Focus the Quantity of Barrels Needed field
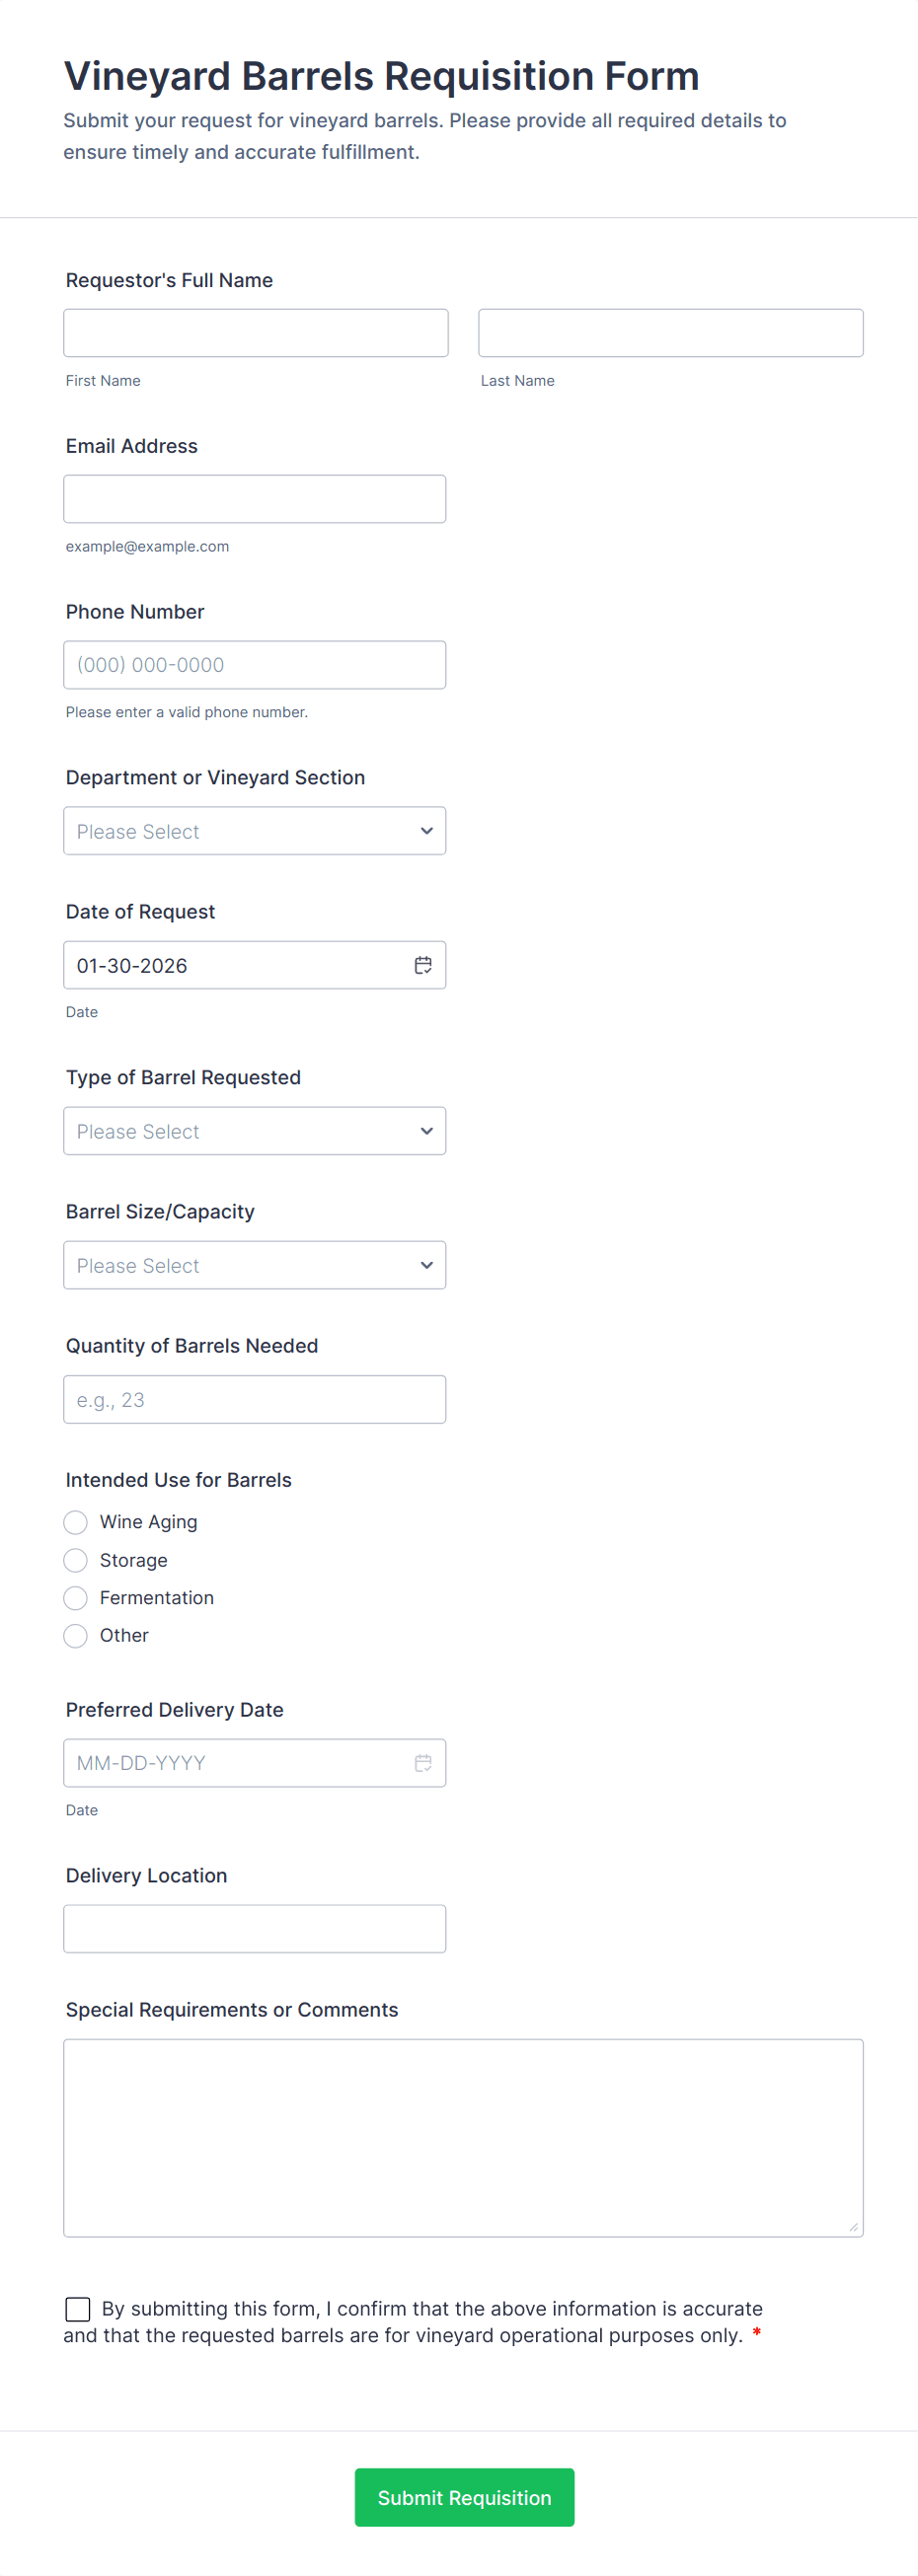 (254, 1399)
